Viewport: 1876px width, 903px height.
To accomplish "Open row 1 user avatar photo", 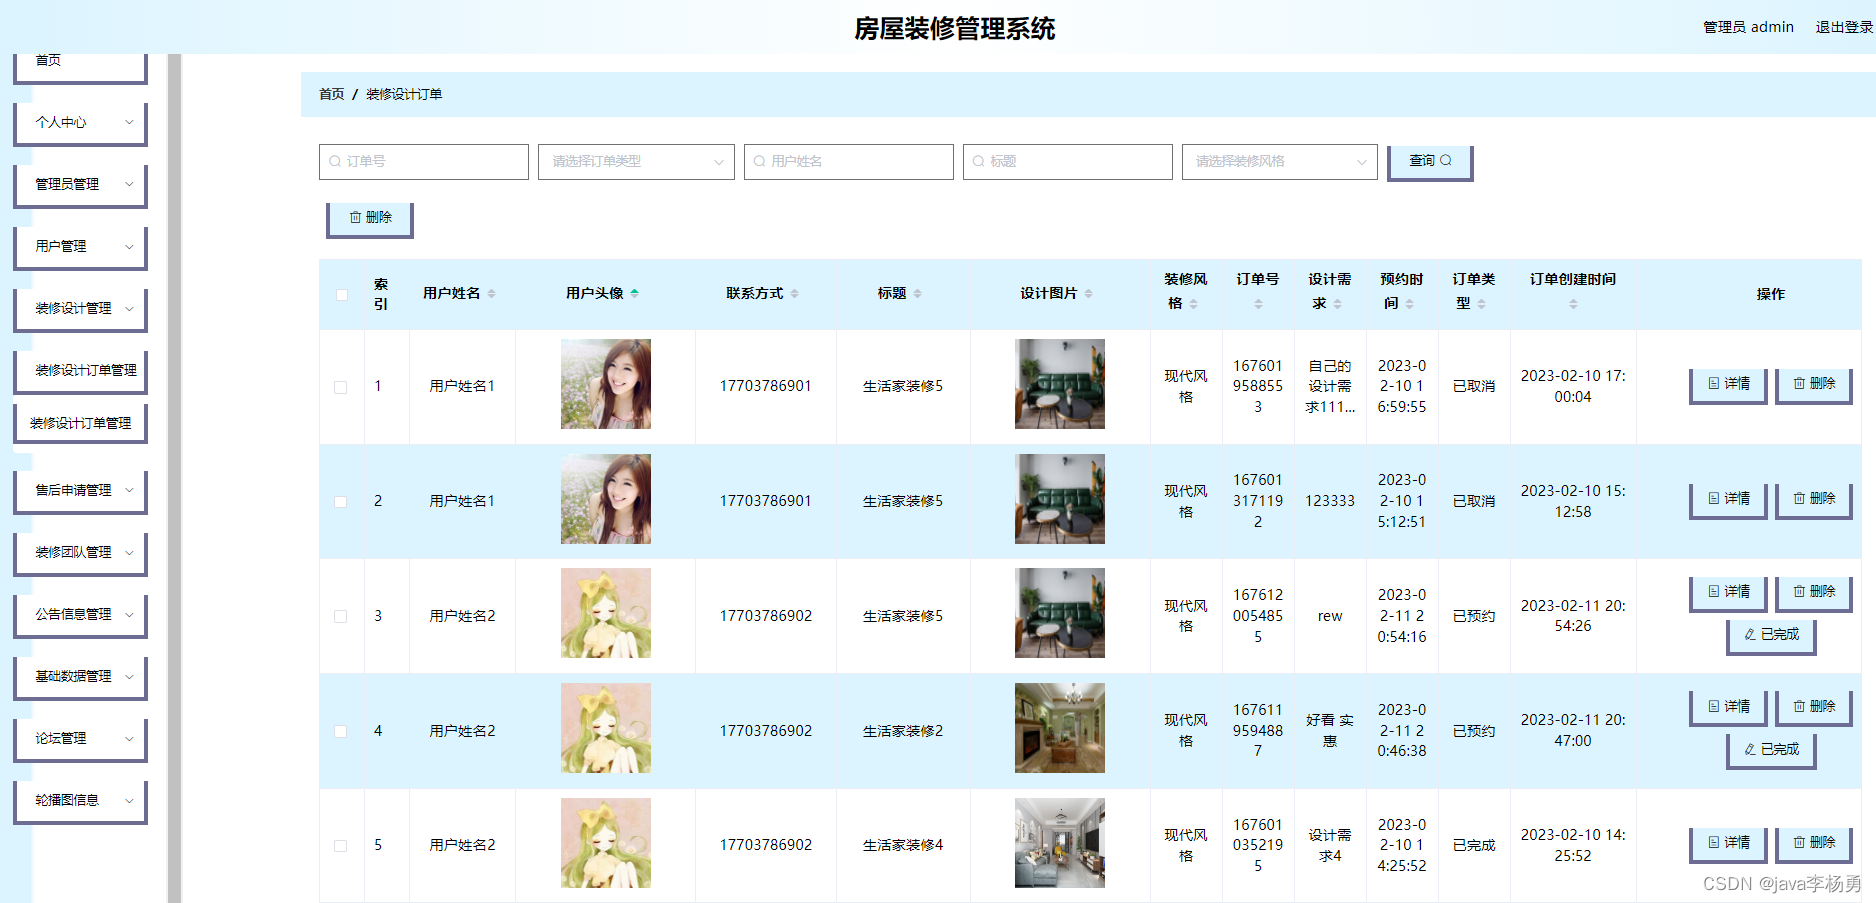I will (606, 384).
